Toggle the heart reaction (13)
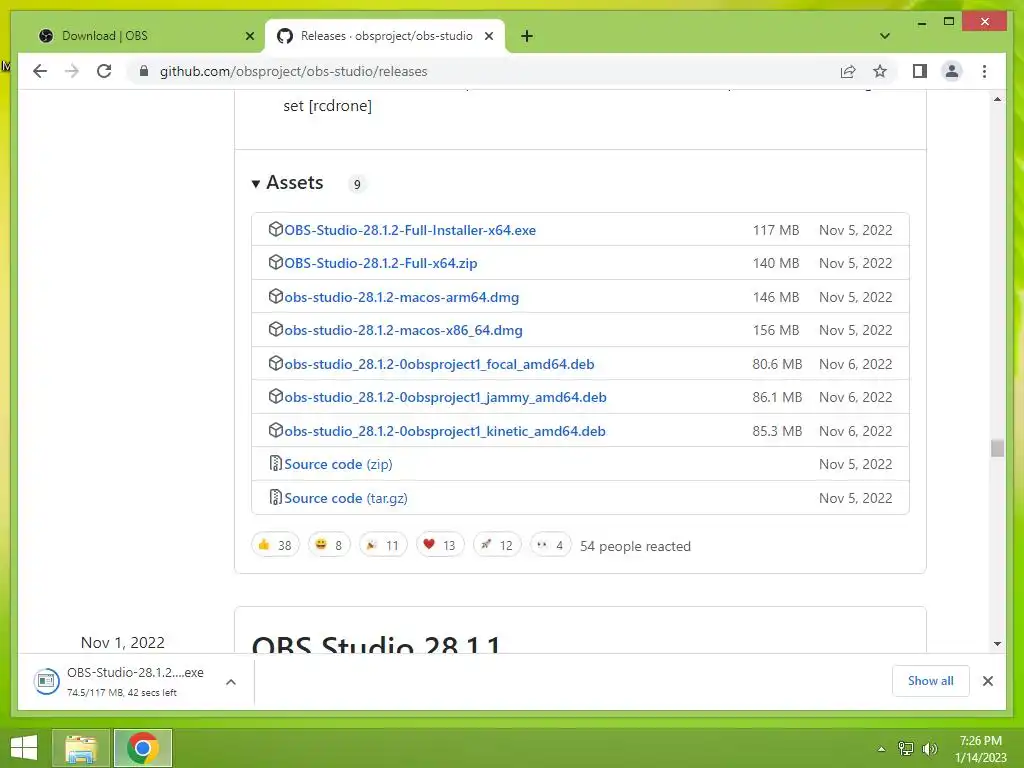Image resolution: width=1024 pixels, height=768 pixels. pyautogui.click(x=440, y=545)
